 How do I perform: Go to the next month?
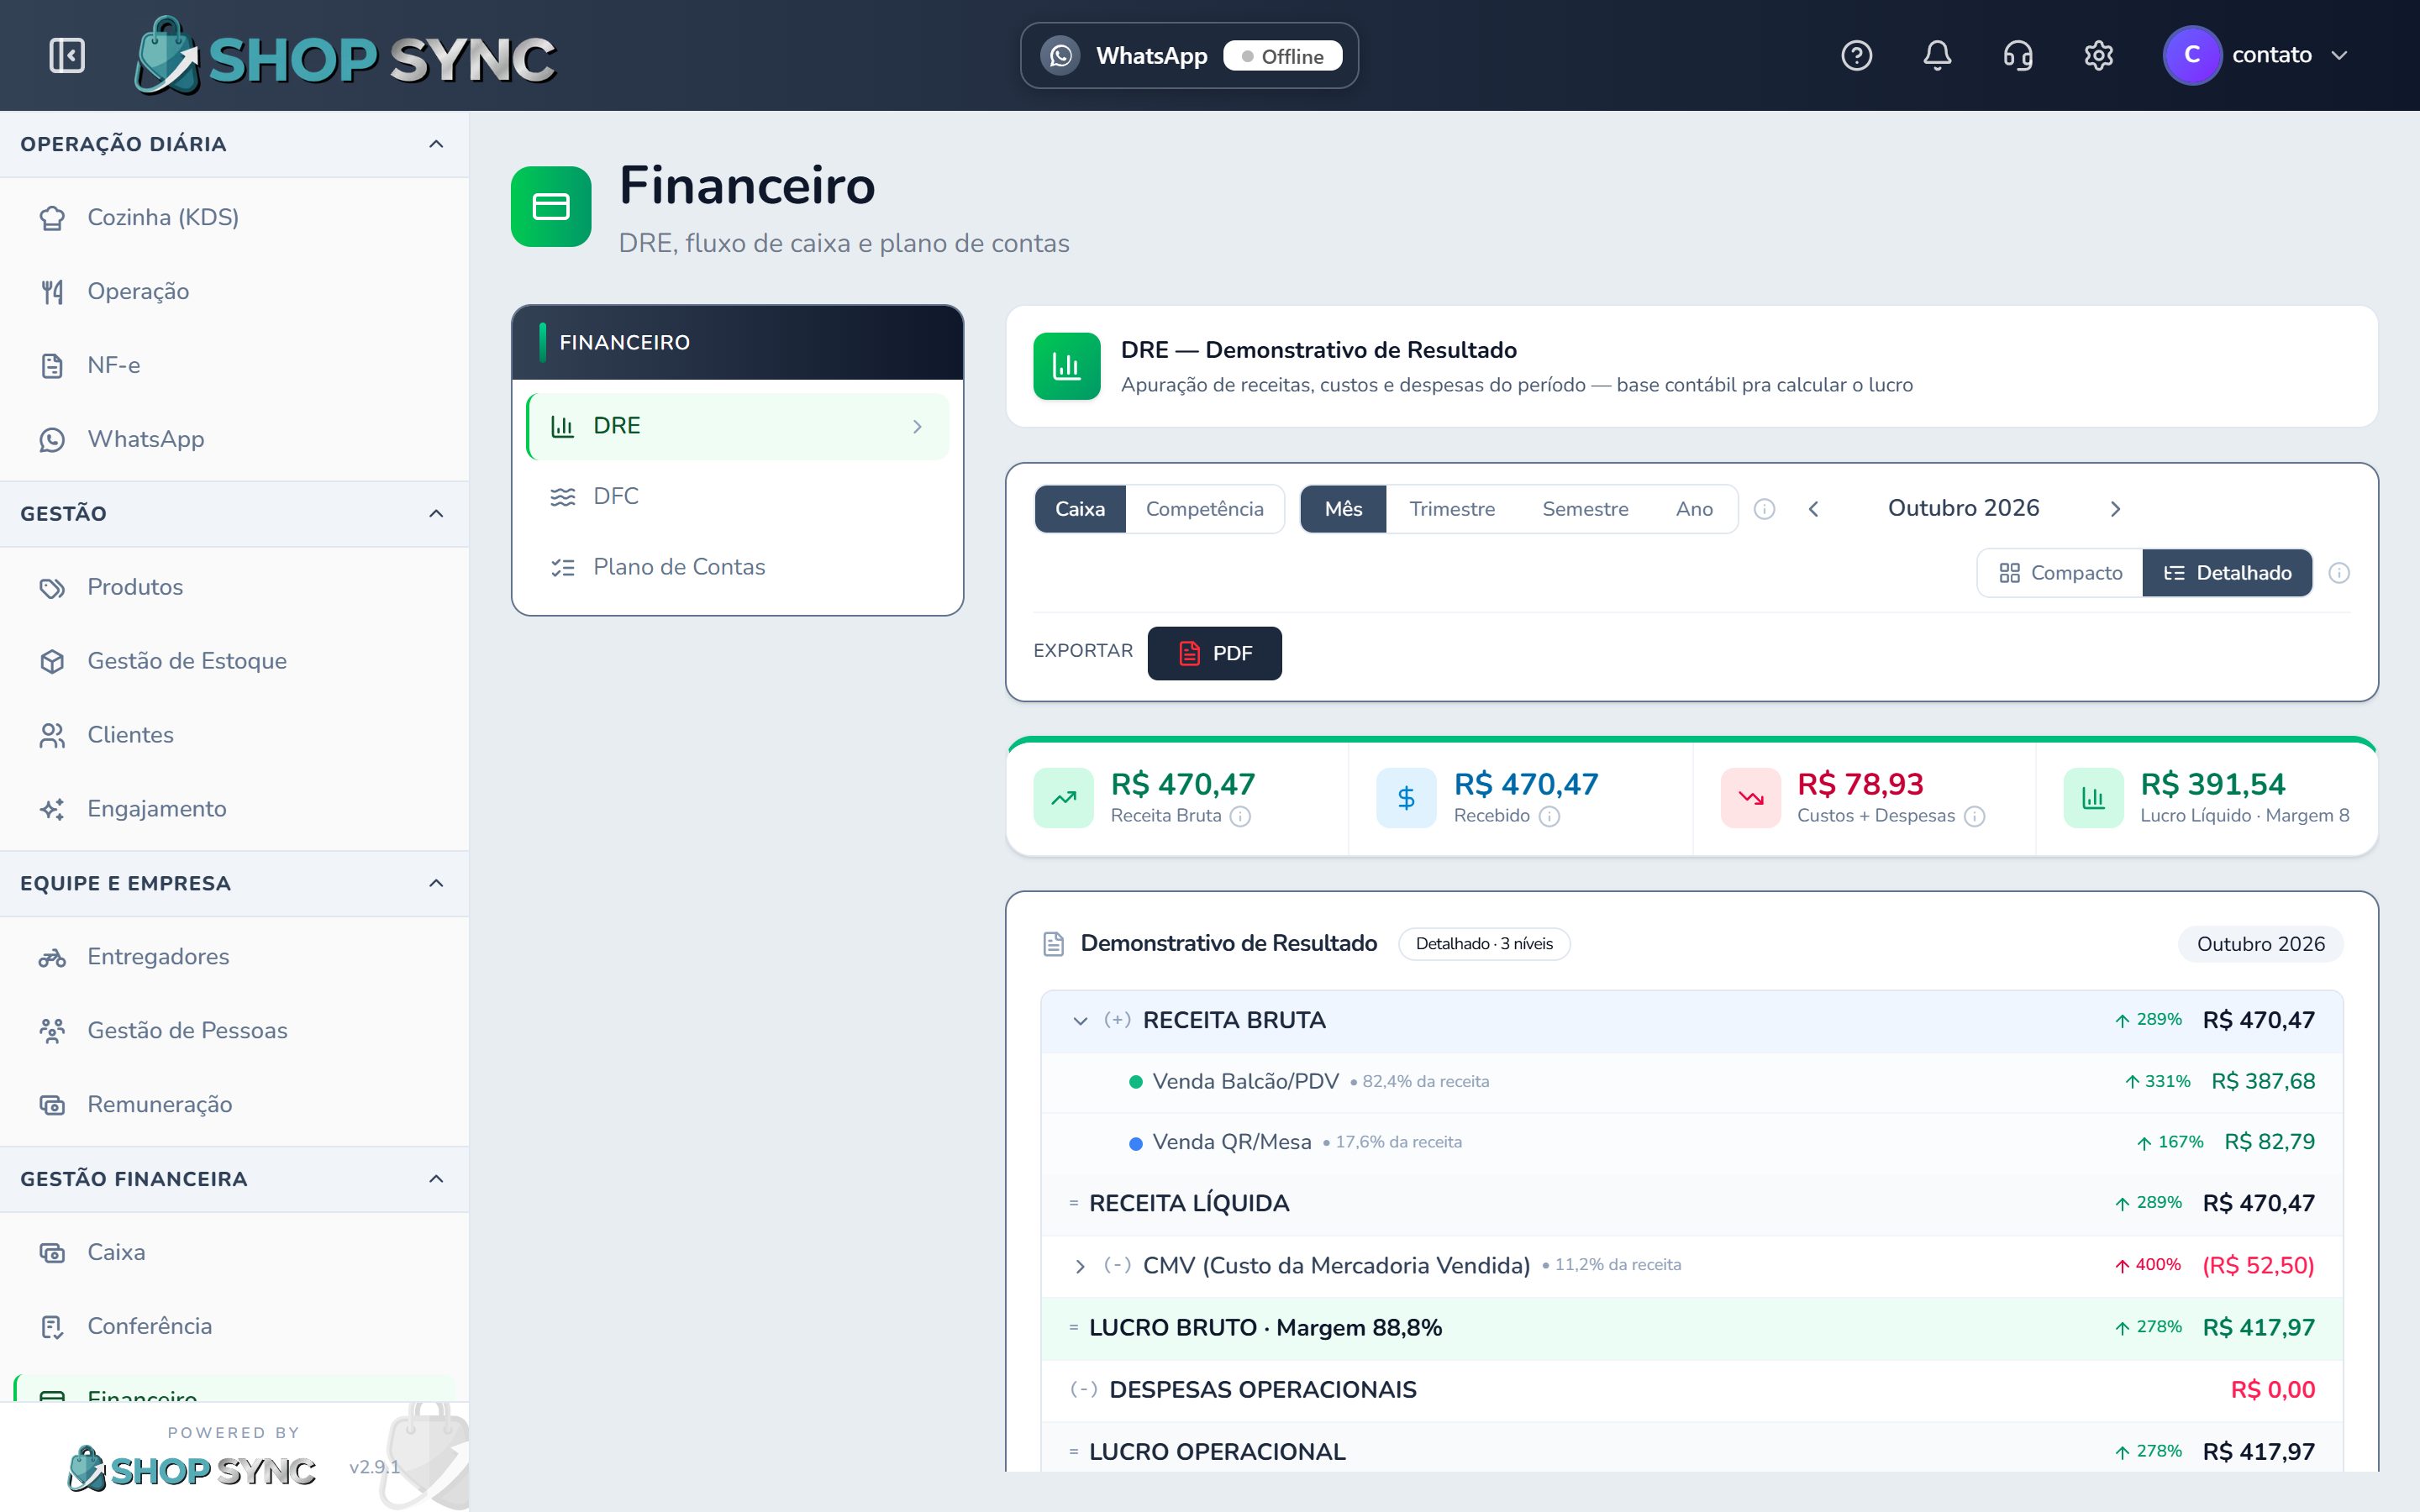pos(2115,509)
